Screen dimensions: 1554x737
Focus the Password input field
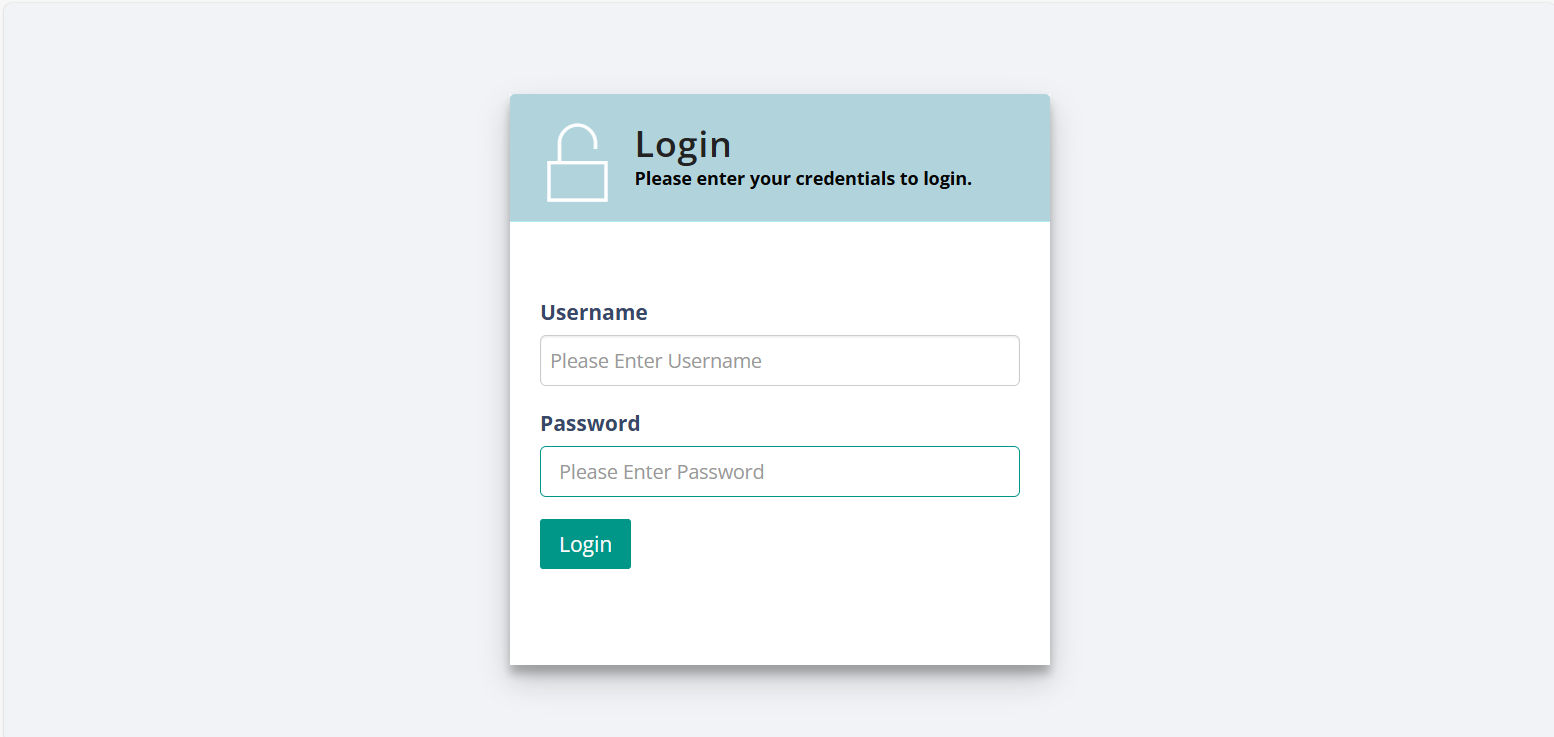[x=779, y=472]
